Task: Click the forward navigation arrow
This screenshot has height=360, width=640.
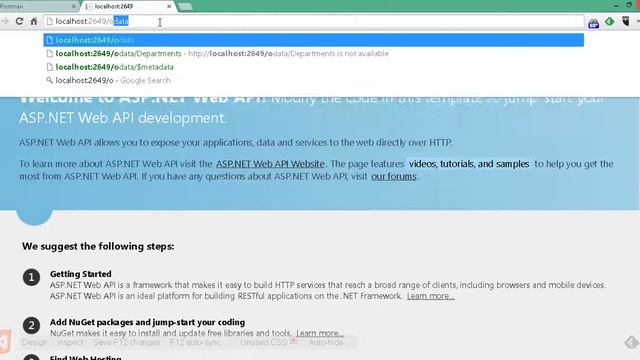Action: 5,21
